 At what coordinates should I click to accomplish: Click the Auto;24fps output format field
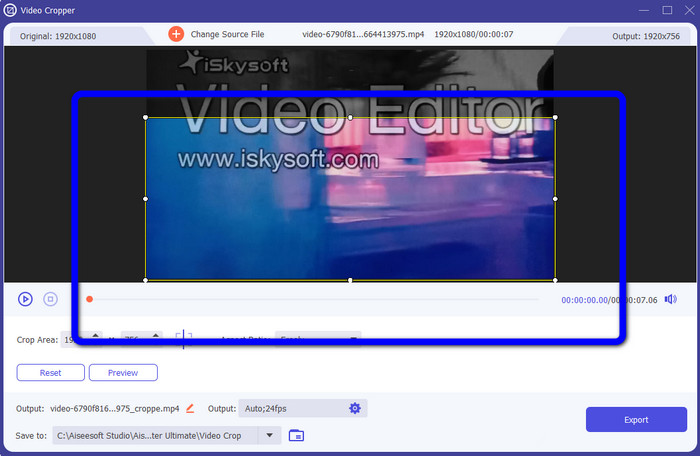click(302, 408)
